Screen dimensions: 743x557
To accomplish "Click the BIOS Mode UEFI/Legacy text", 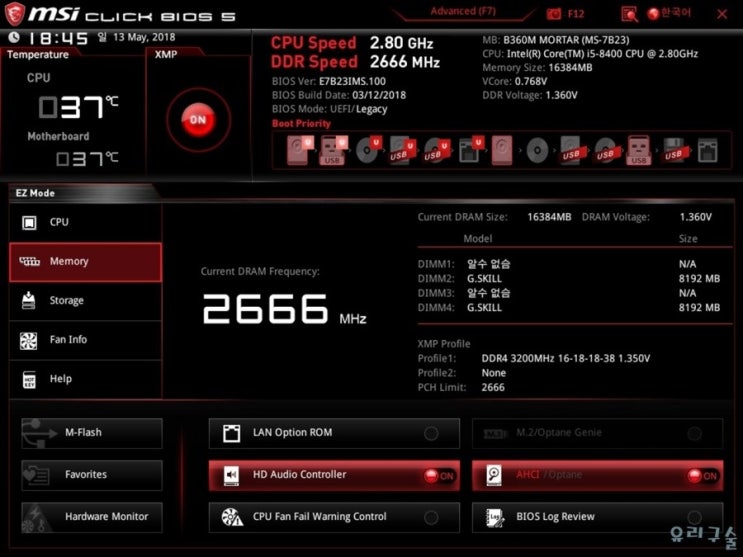I will tap(329, 109).
